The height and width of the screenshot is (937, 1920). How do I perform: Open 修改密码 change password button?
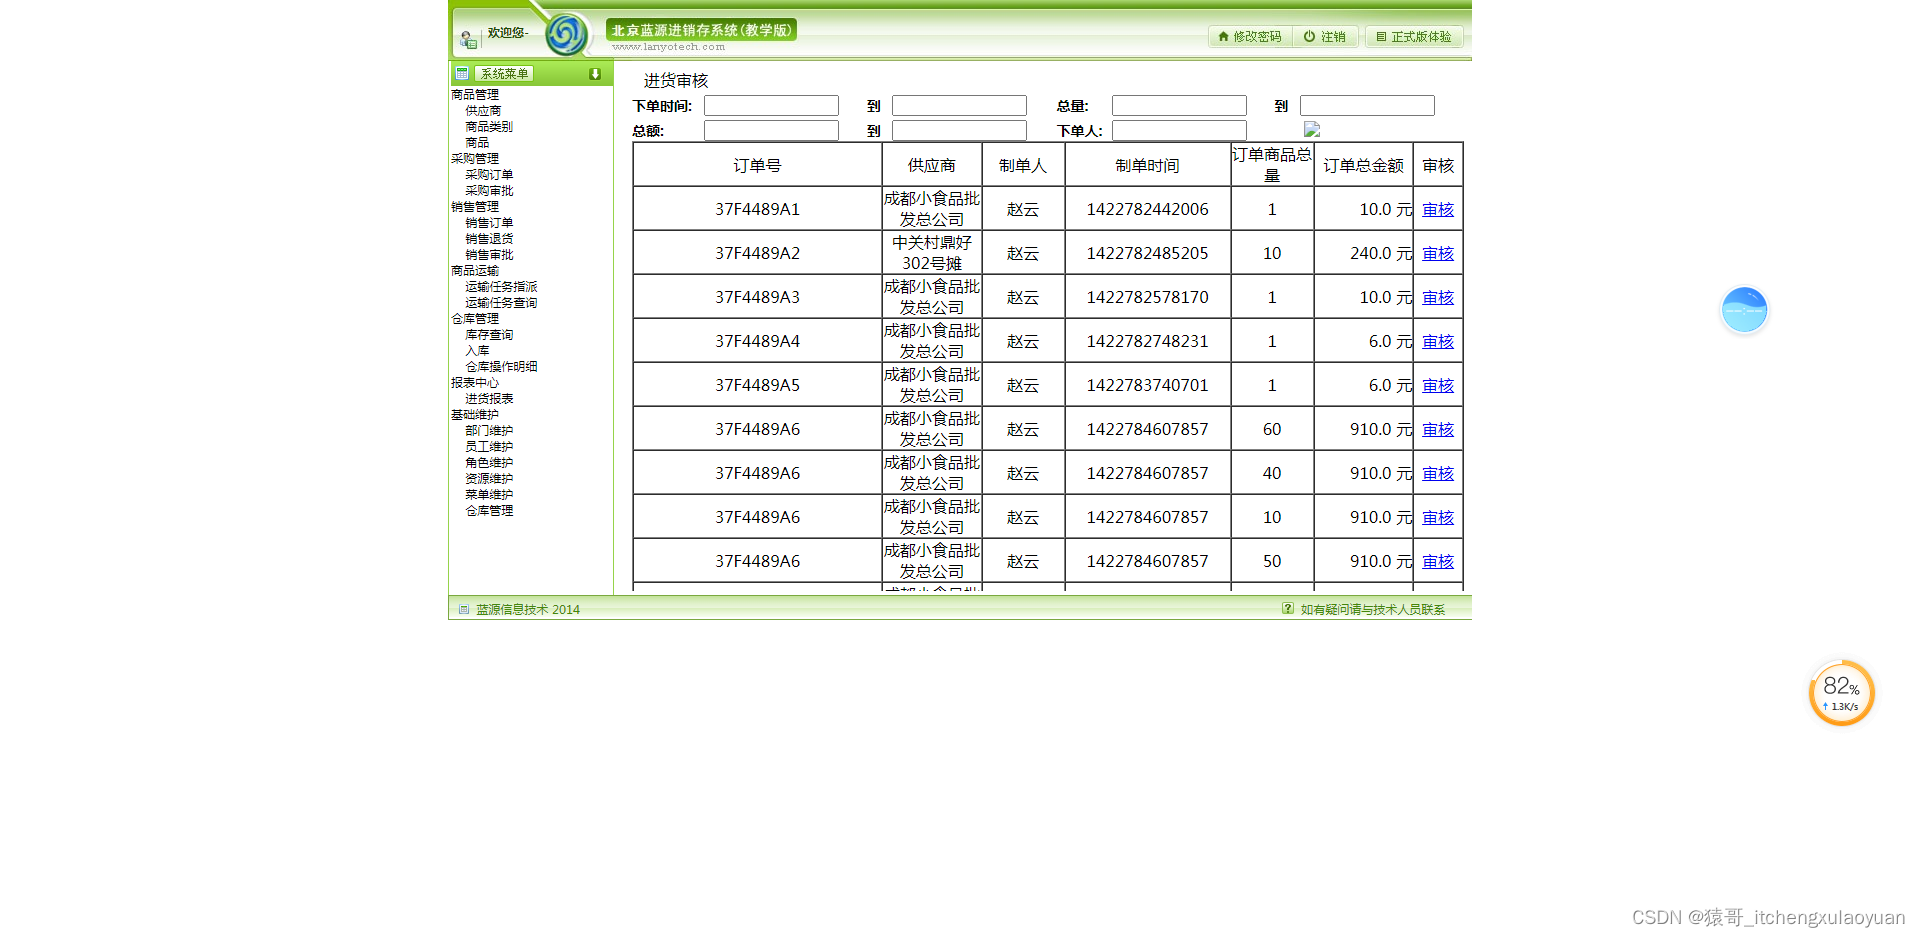coord(1250,37)
